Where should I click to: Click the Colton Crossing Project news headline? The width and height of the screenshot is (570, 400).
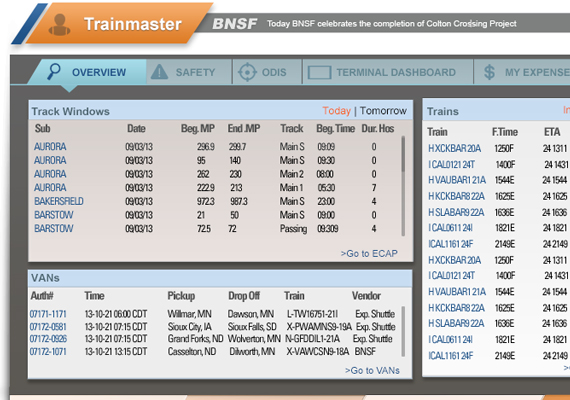pyautogui.click(x=392, y=24)
